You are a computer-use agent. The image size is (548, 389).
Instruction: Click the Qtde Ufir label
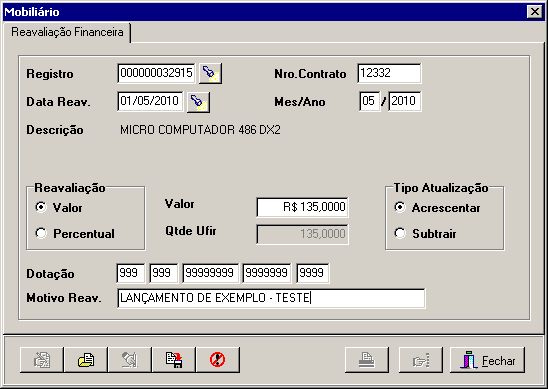(x=191, y=231)
